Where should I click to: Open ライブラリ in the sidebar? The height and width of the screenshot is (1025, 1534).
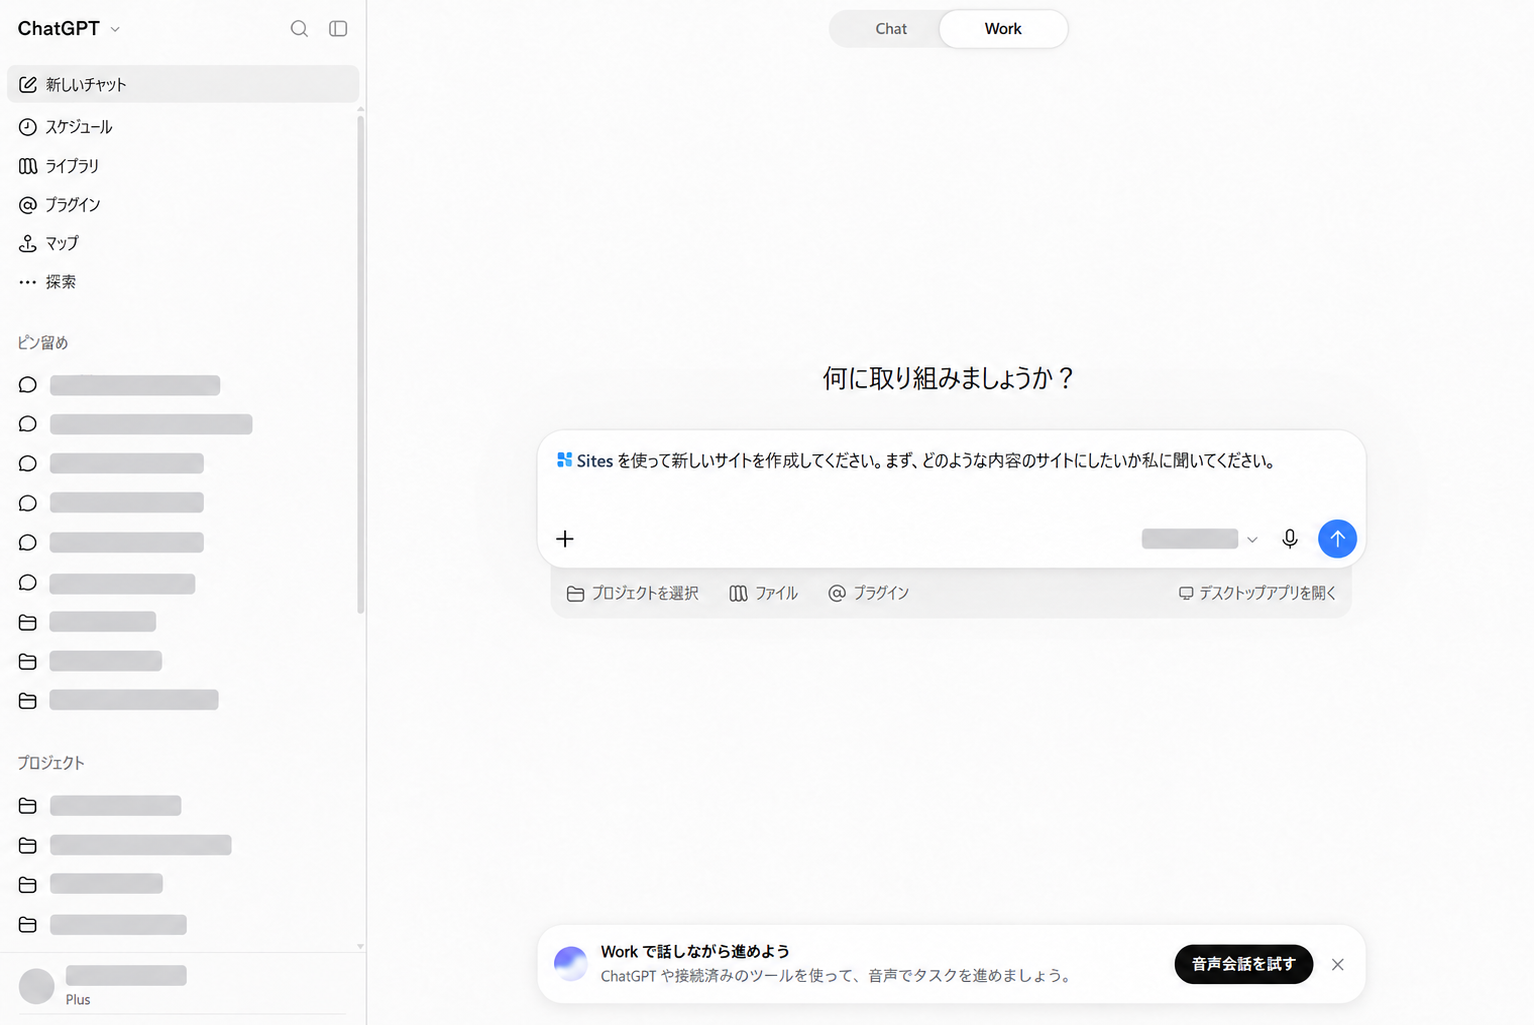click(59, 166)
